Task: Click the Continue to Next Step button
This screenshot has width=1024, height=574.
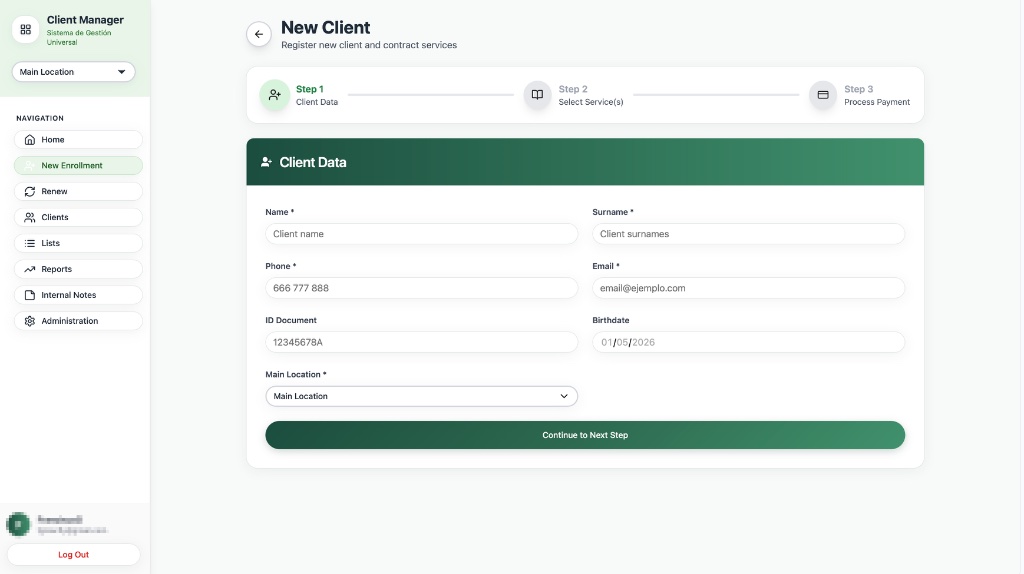Action: click(x=585, y=435)
